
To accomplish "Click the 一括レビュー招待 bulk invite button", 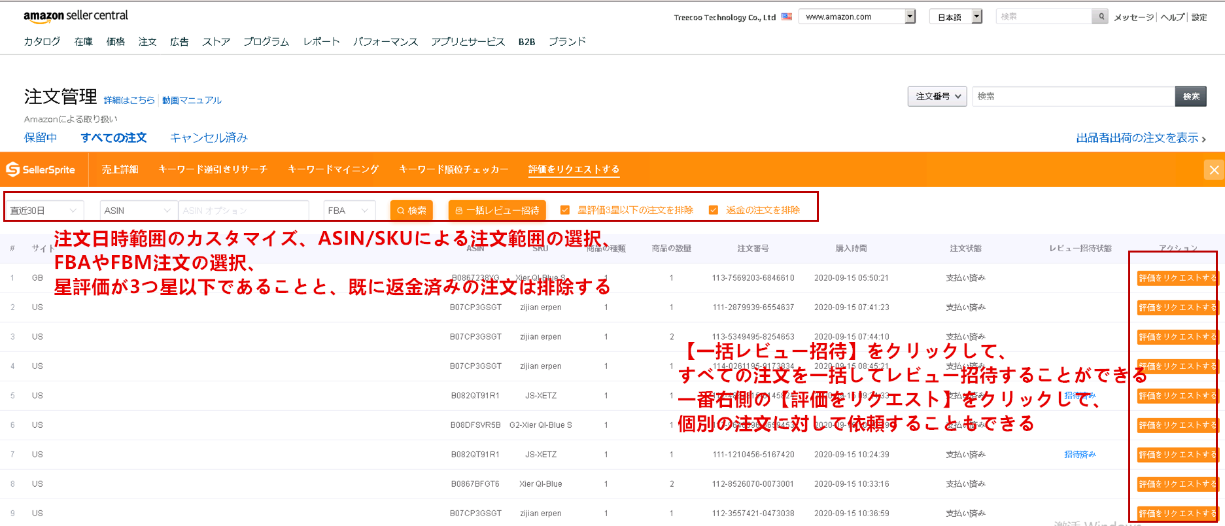I will click(497, 210).
